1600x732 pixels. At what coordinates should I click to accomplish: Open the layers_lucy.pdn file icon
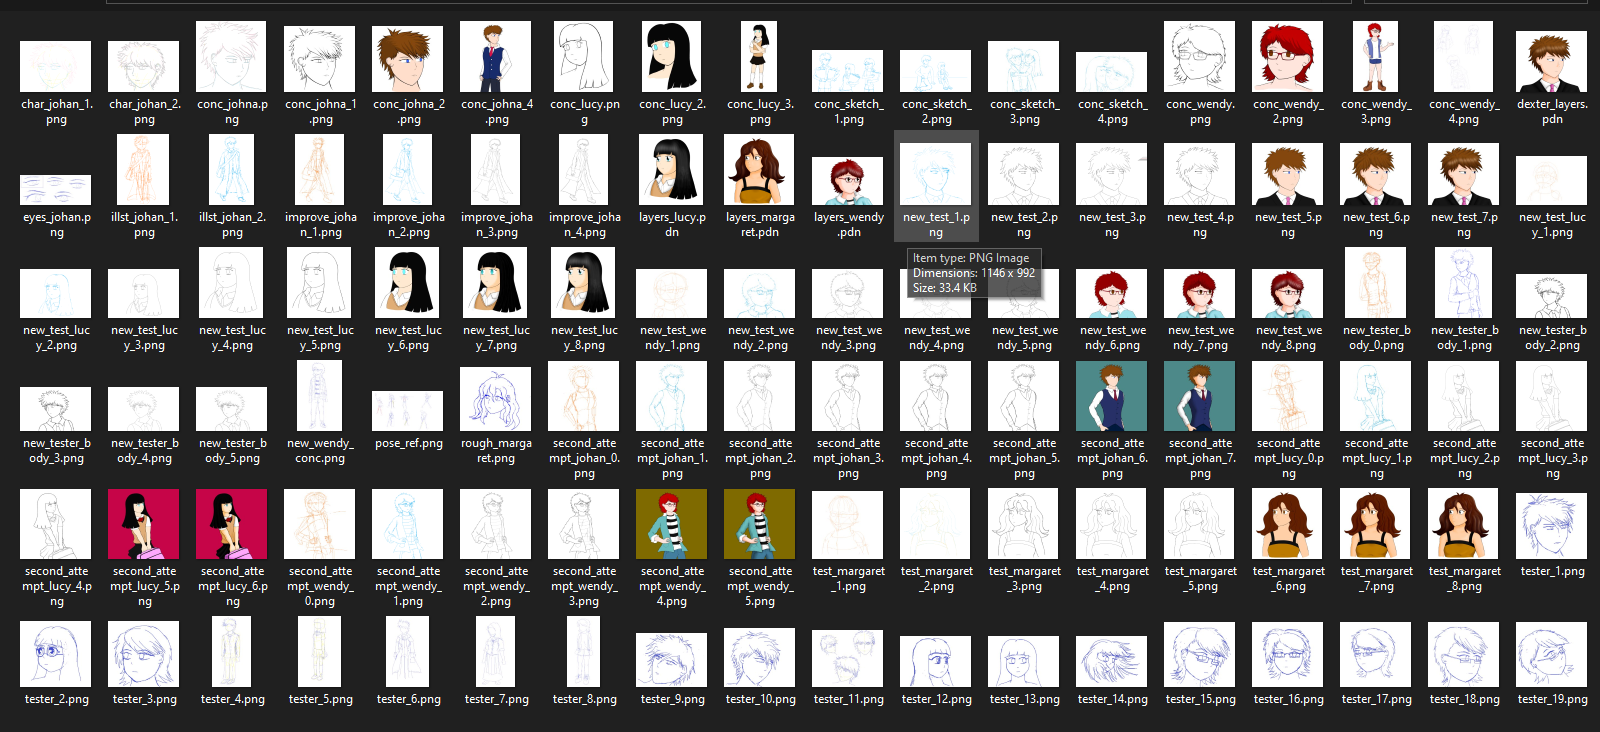(671, 172)
